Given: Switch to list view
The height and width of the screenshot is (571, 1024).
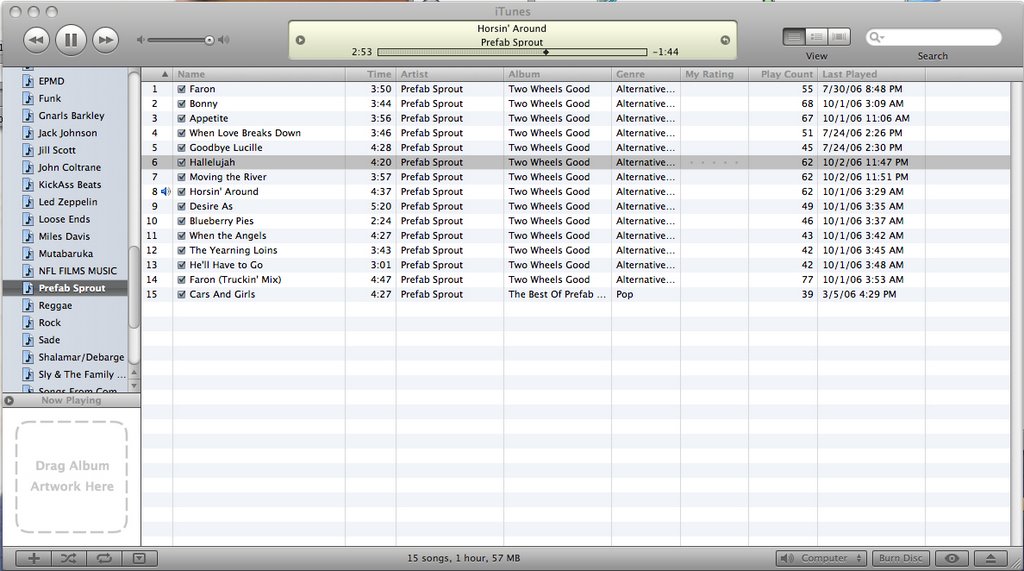Looking at the screenshot, I should tap(794, 37).
